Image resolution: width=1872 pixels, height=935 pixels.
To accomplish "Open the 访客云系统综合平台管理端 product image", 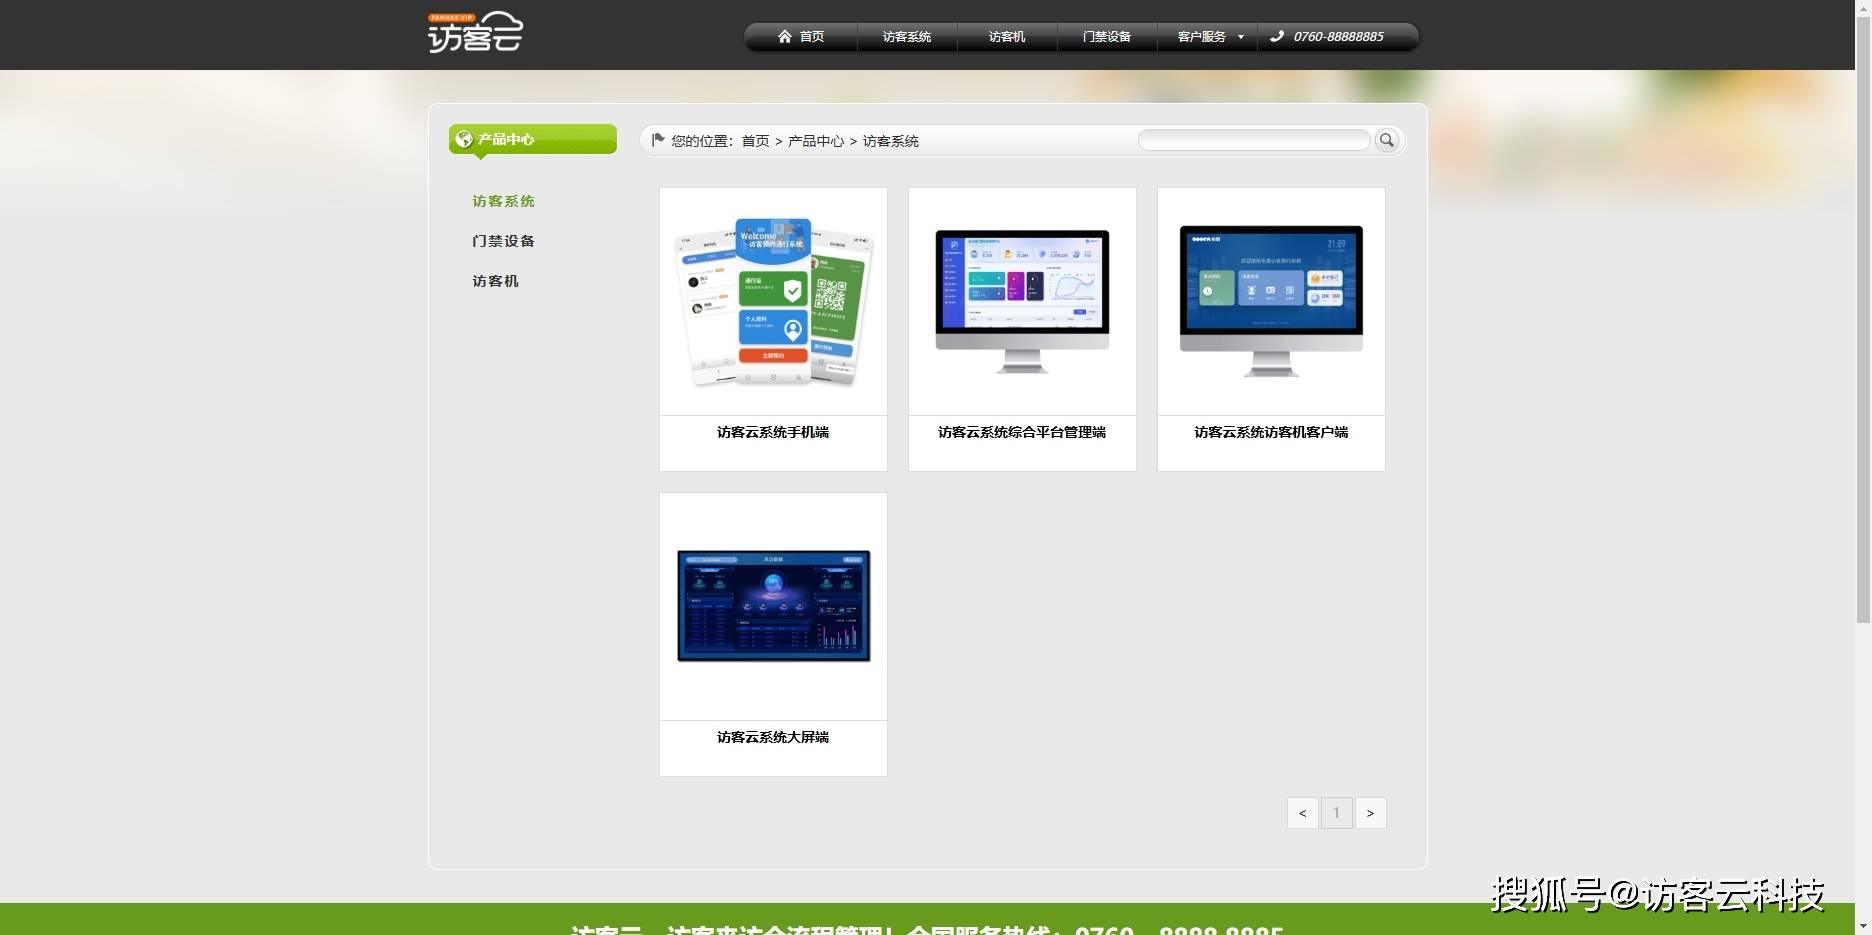I will click(1022, 301).
